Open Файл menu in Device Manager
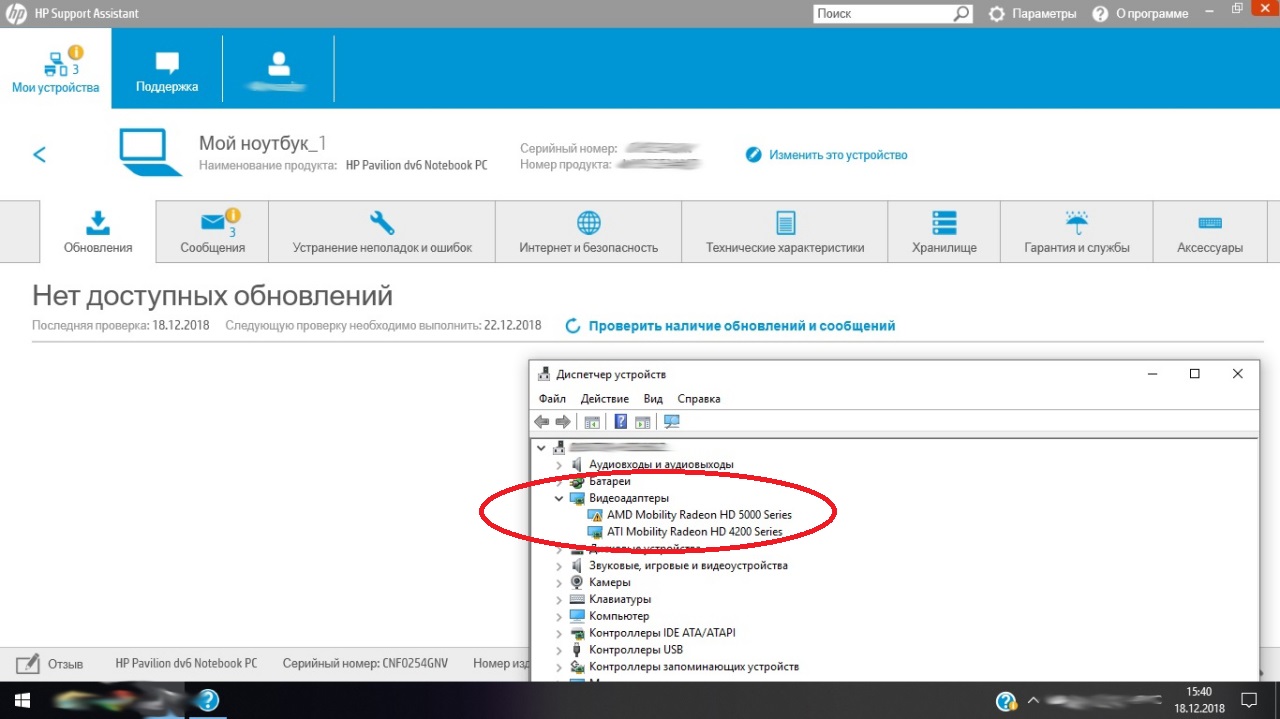1280x719 pixels. tap(552, 398)
